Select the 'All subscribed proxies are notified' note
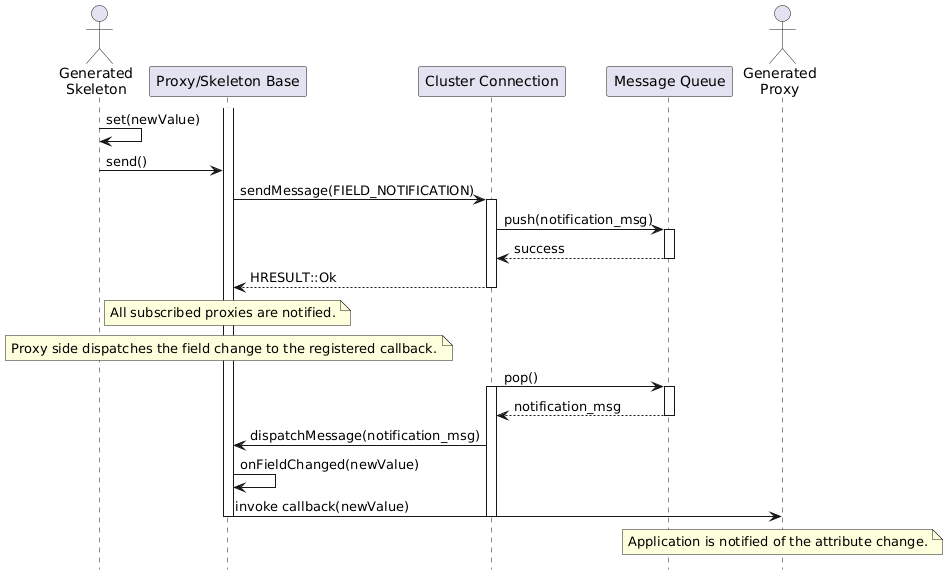The image size is (948, 575). point(227,313)
